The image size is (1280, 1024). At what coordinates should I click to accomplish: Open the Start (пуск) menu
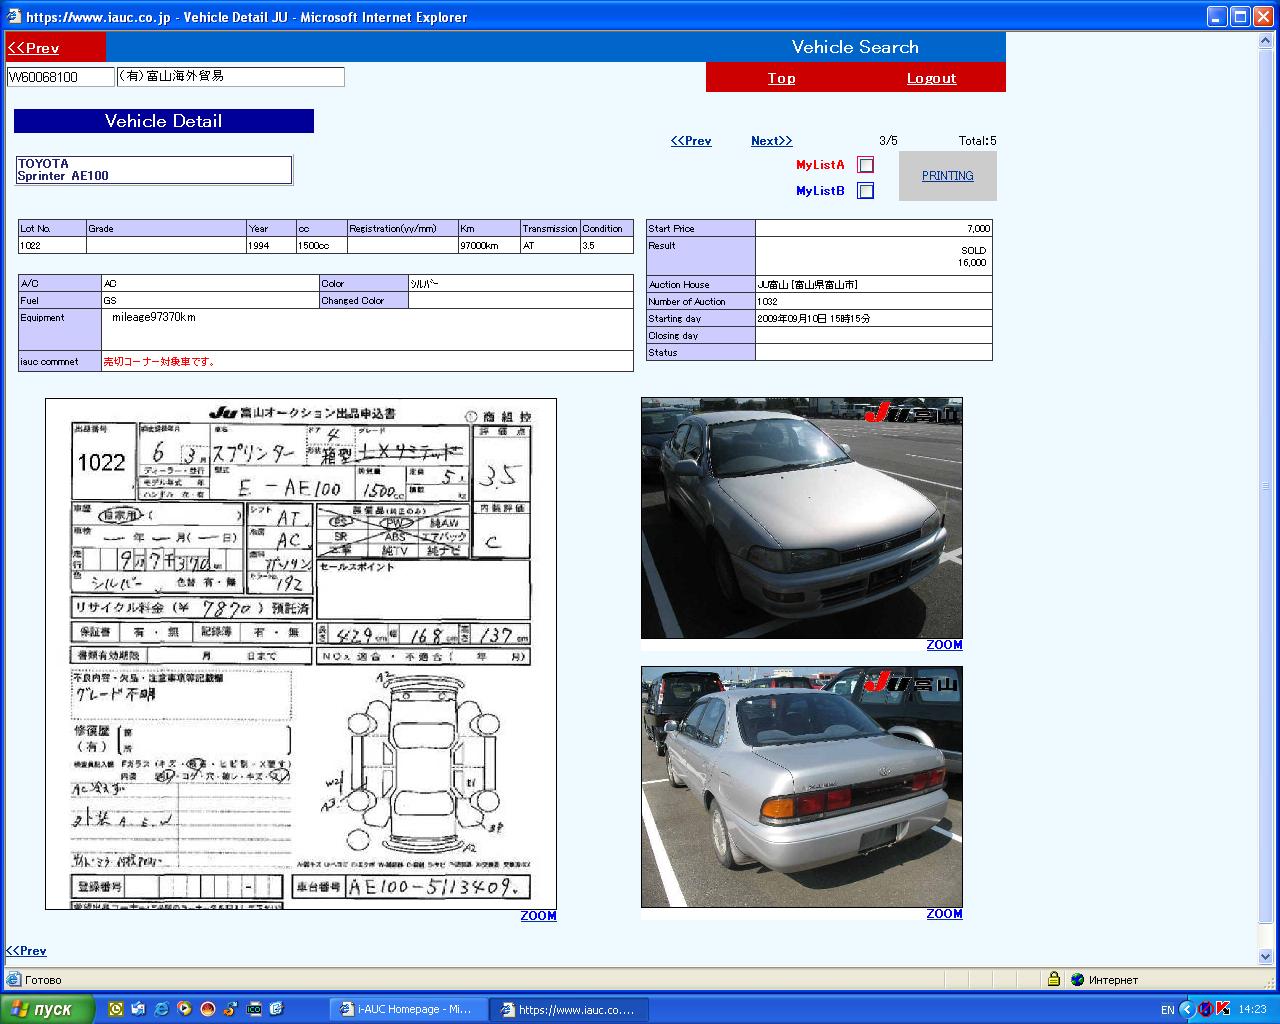pos(47,1009)
